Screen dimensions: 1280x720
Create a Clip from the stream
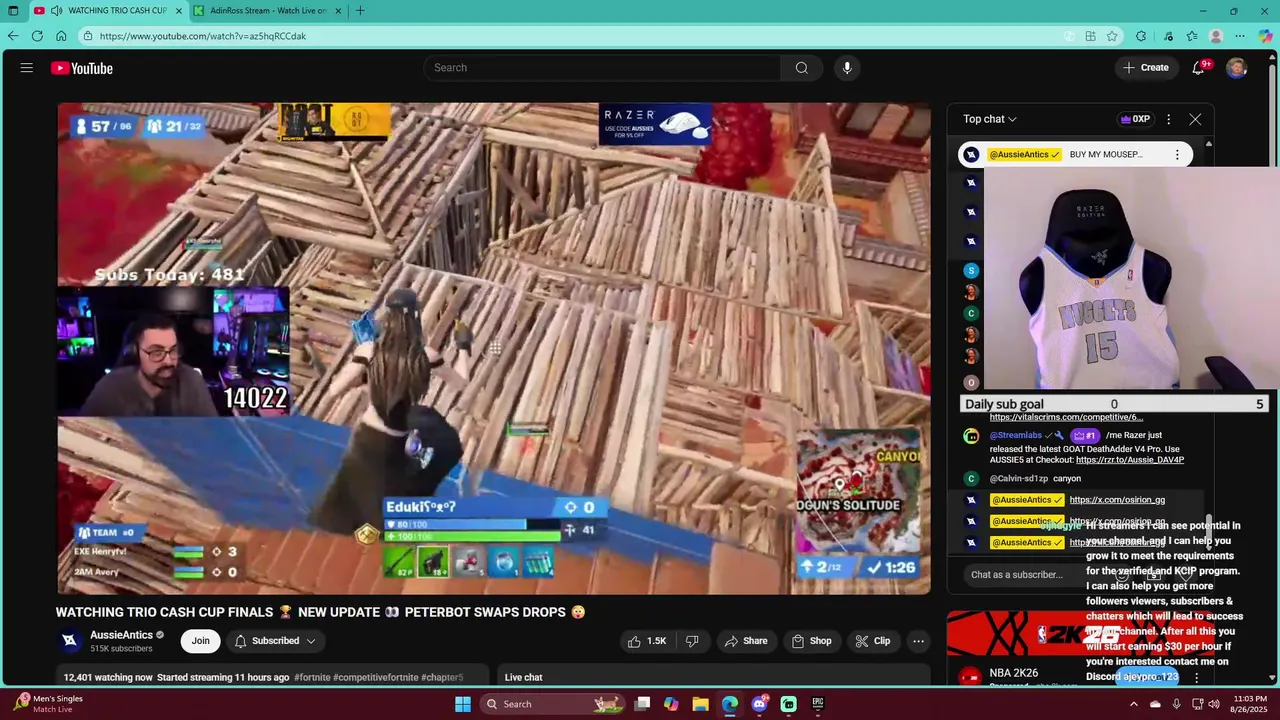click(x=872, y=641)
